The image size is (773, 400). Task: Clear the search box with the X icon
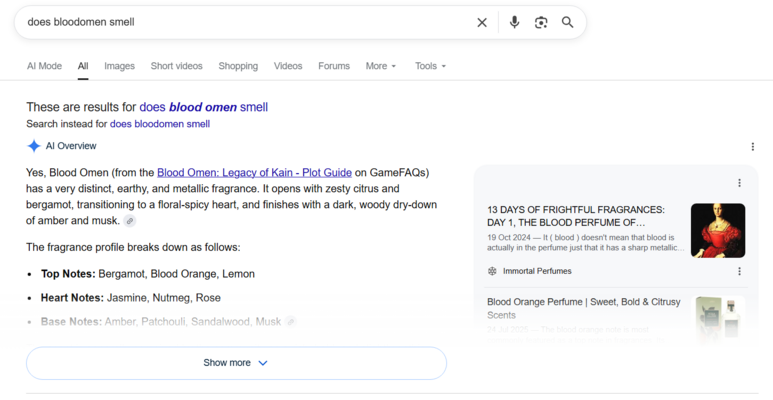click(x=482, y=23)
